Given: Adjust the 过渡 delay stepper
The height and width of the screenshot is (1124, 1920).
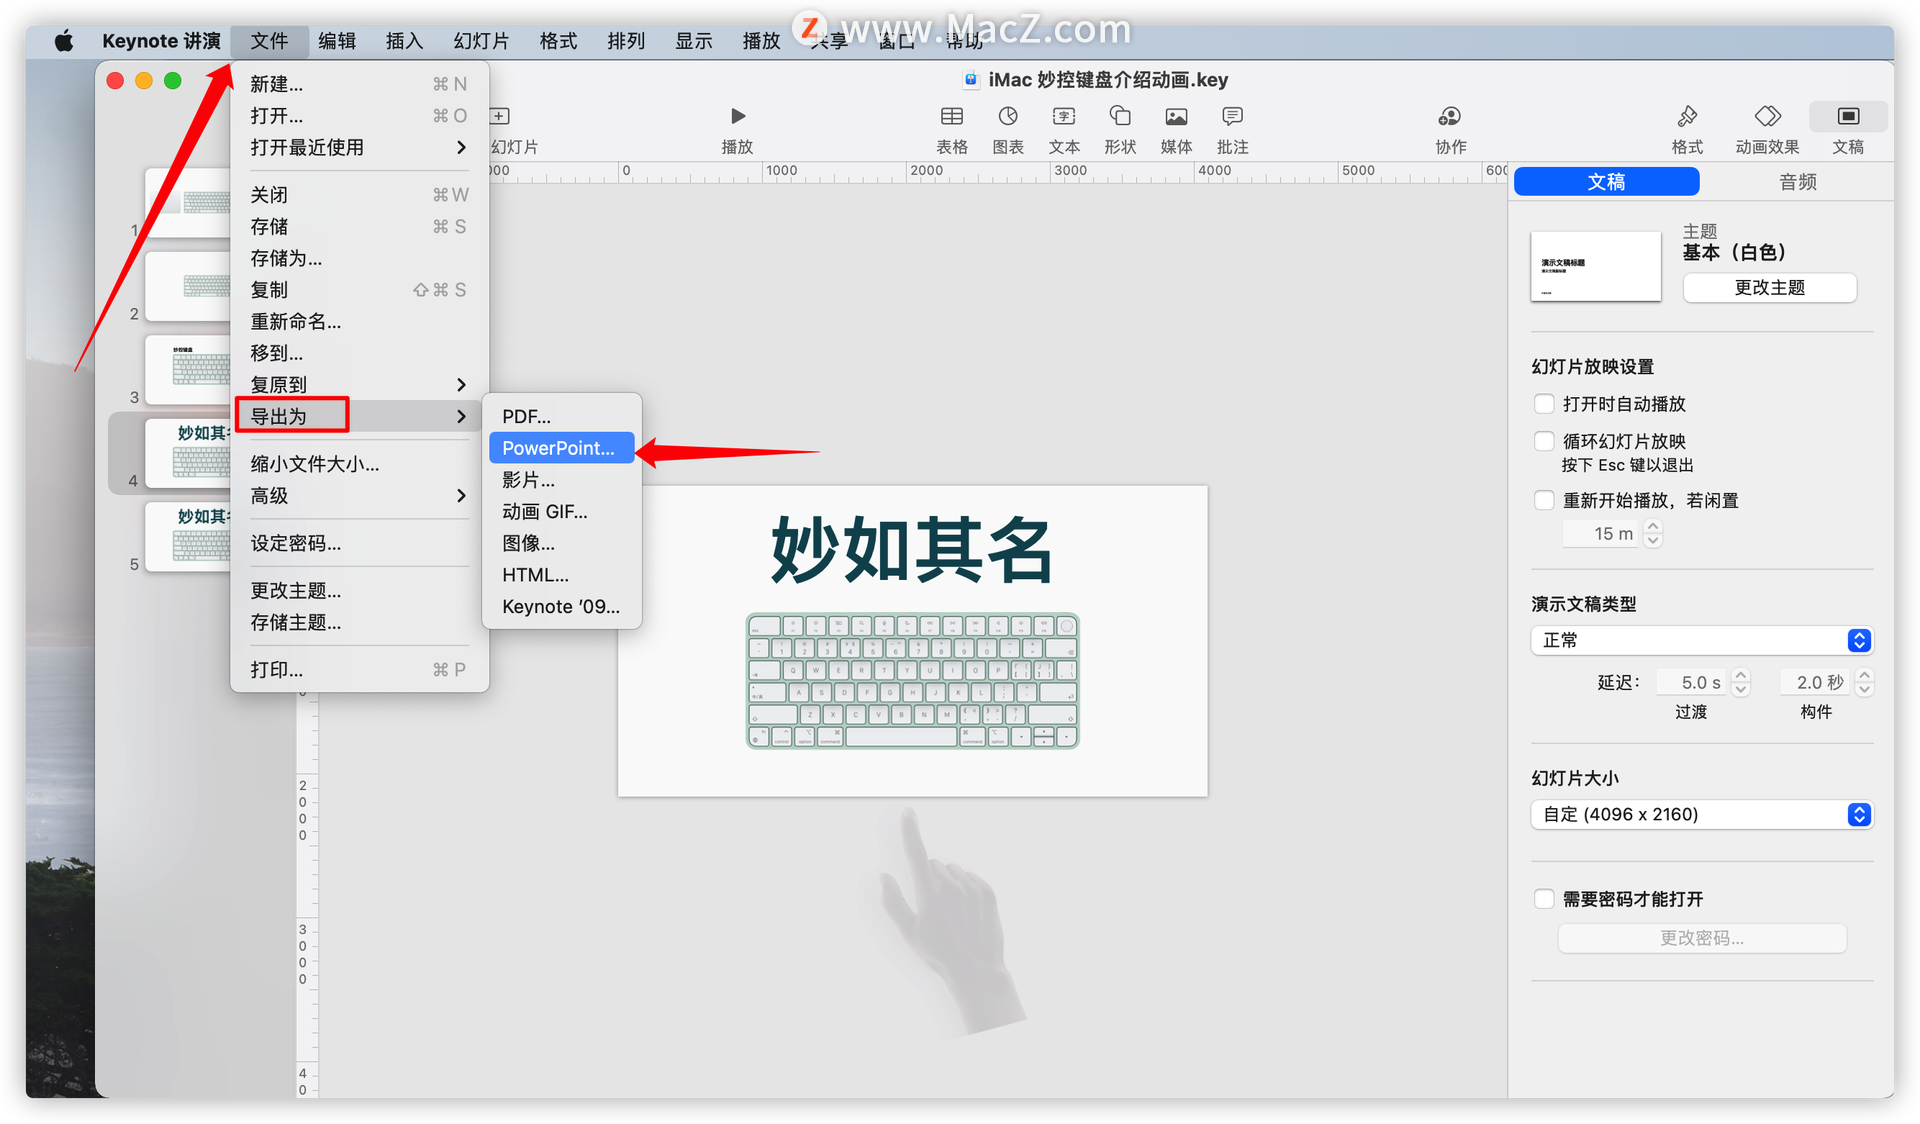Looking at the screenshot, I should [x=1741, y=682].
